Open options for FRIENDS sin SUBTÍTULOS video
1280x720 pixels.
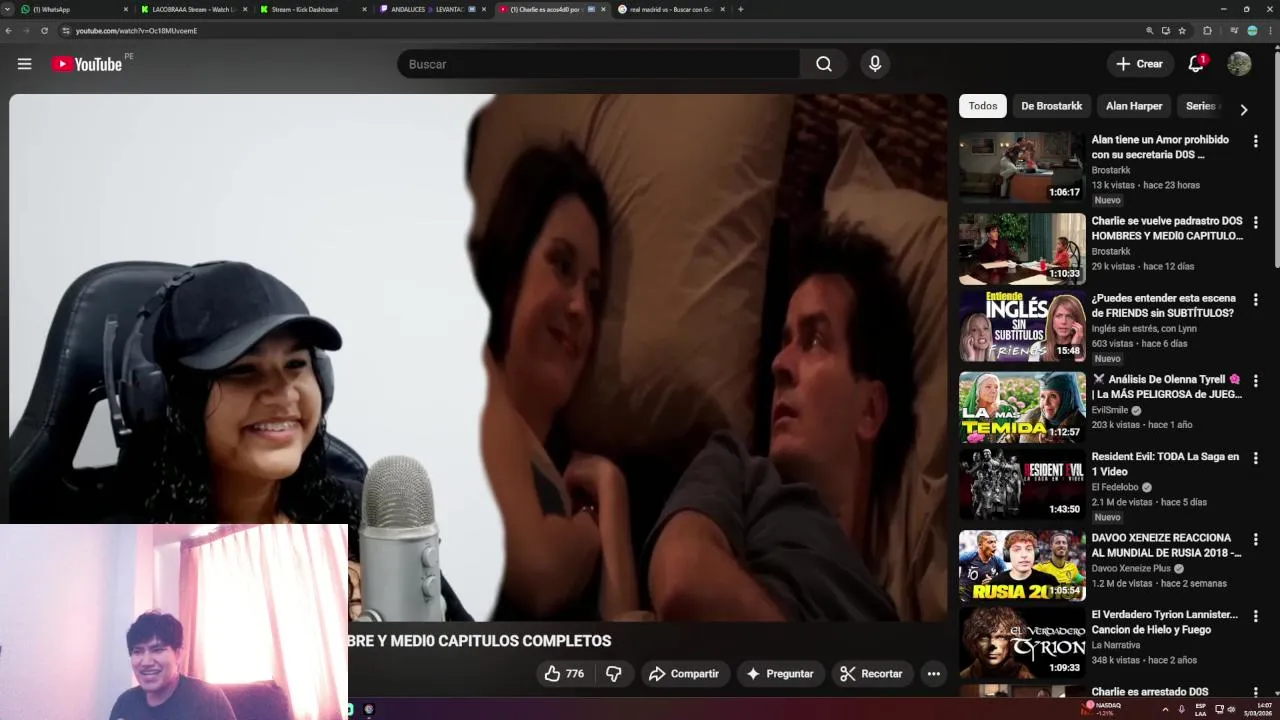tap(1256, 301)
